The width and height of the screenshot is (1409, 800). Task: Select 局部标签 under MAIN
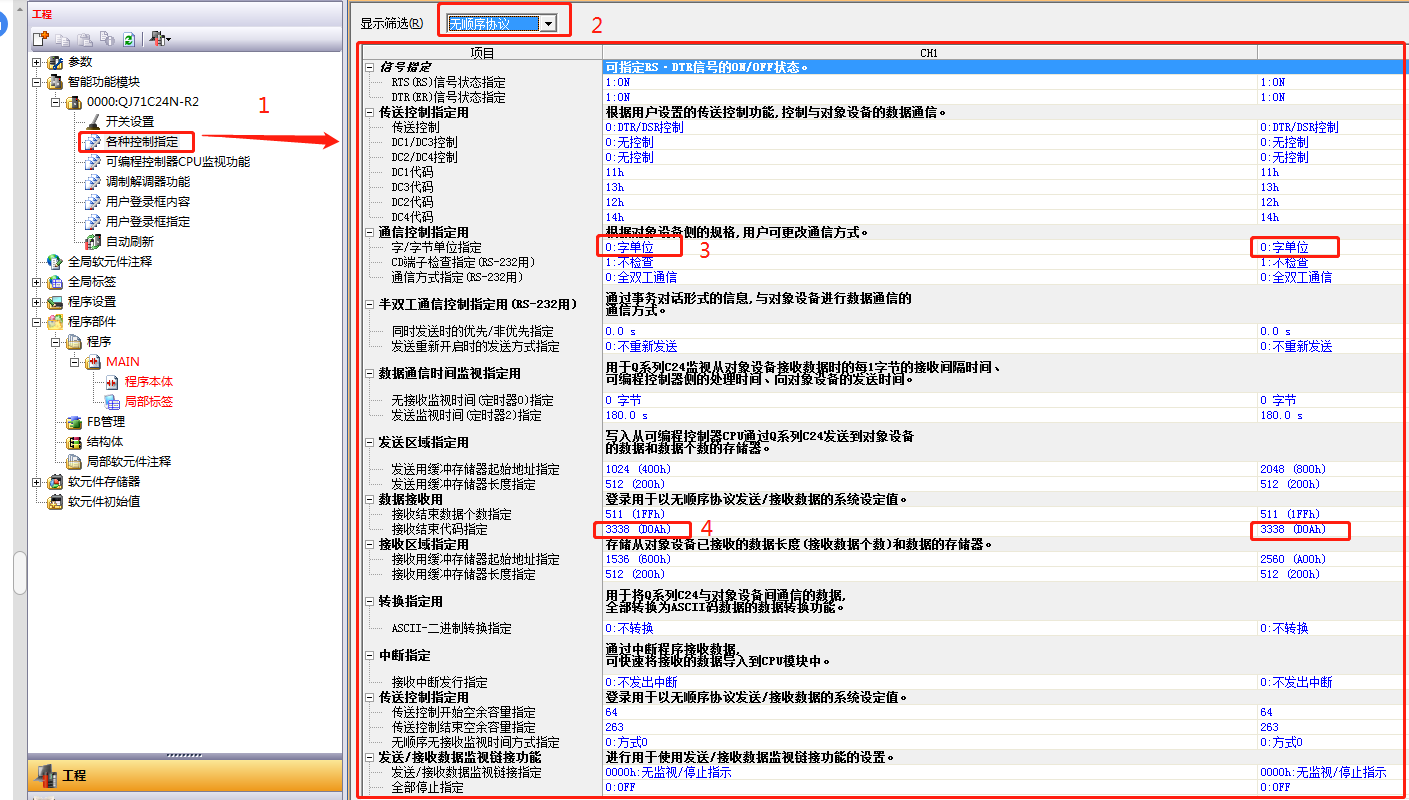148,402
